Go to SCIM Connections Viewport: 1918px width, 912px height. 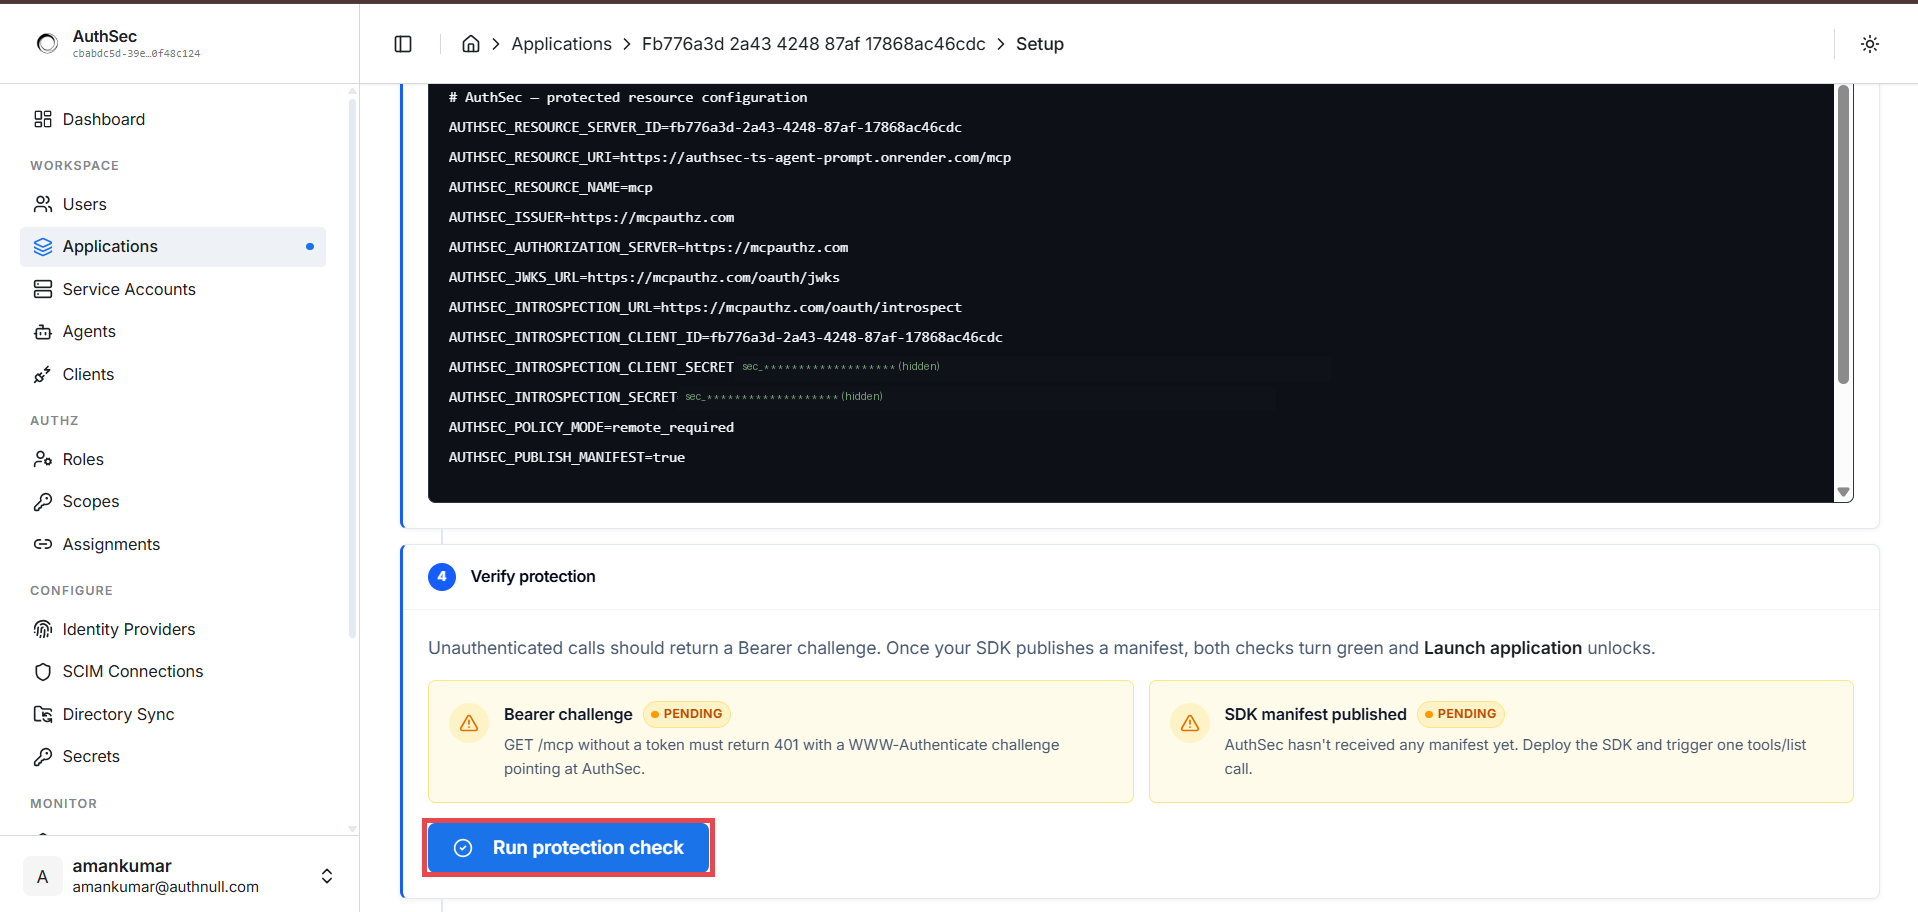pyautogui.click(x=173, y=672)
